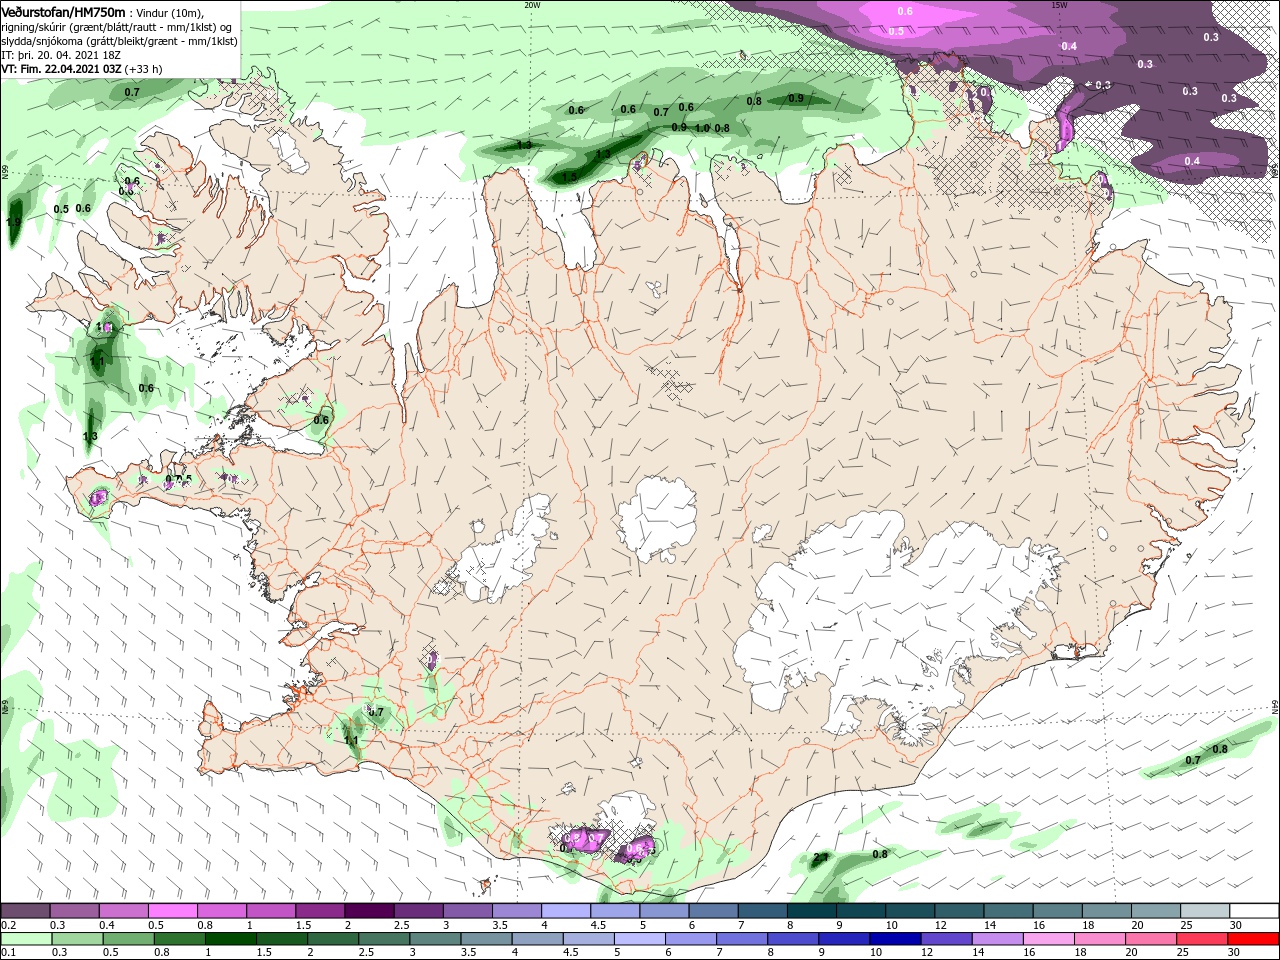Click the 1.9 precipitation value near the west edge
The height and width of the screenshot is (960, 1280).
pyautogui.click(x=14, y=223)
